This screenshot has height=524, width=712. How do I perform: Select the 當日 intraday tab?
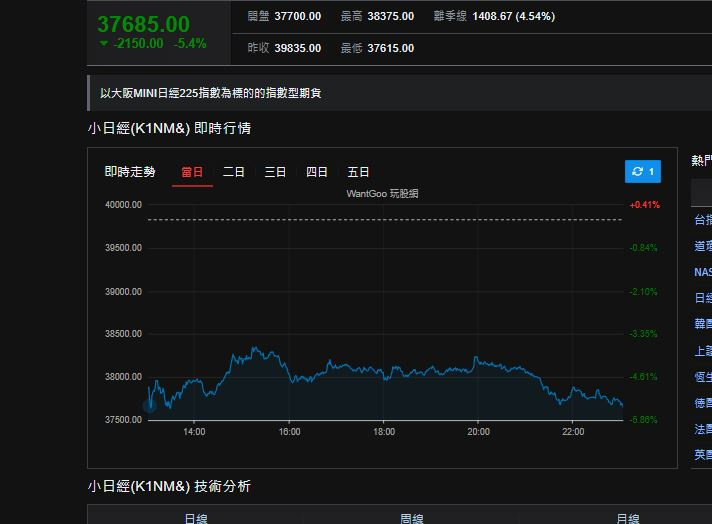pos(192,172)
